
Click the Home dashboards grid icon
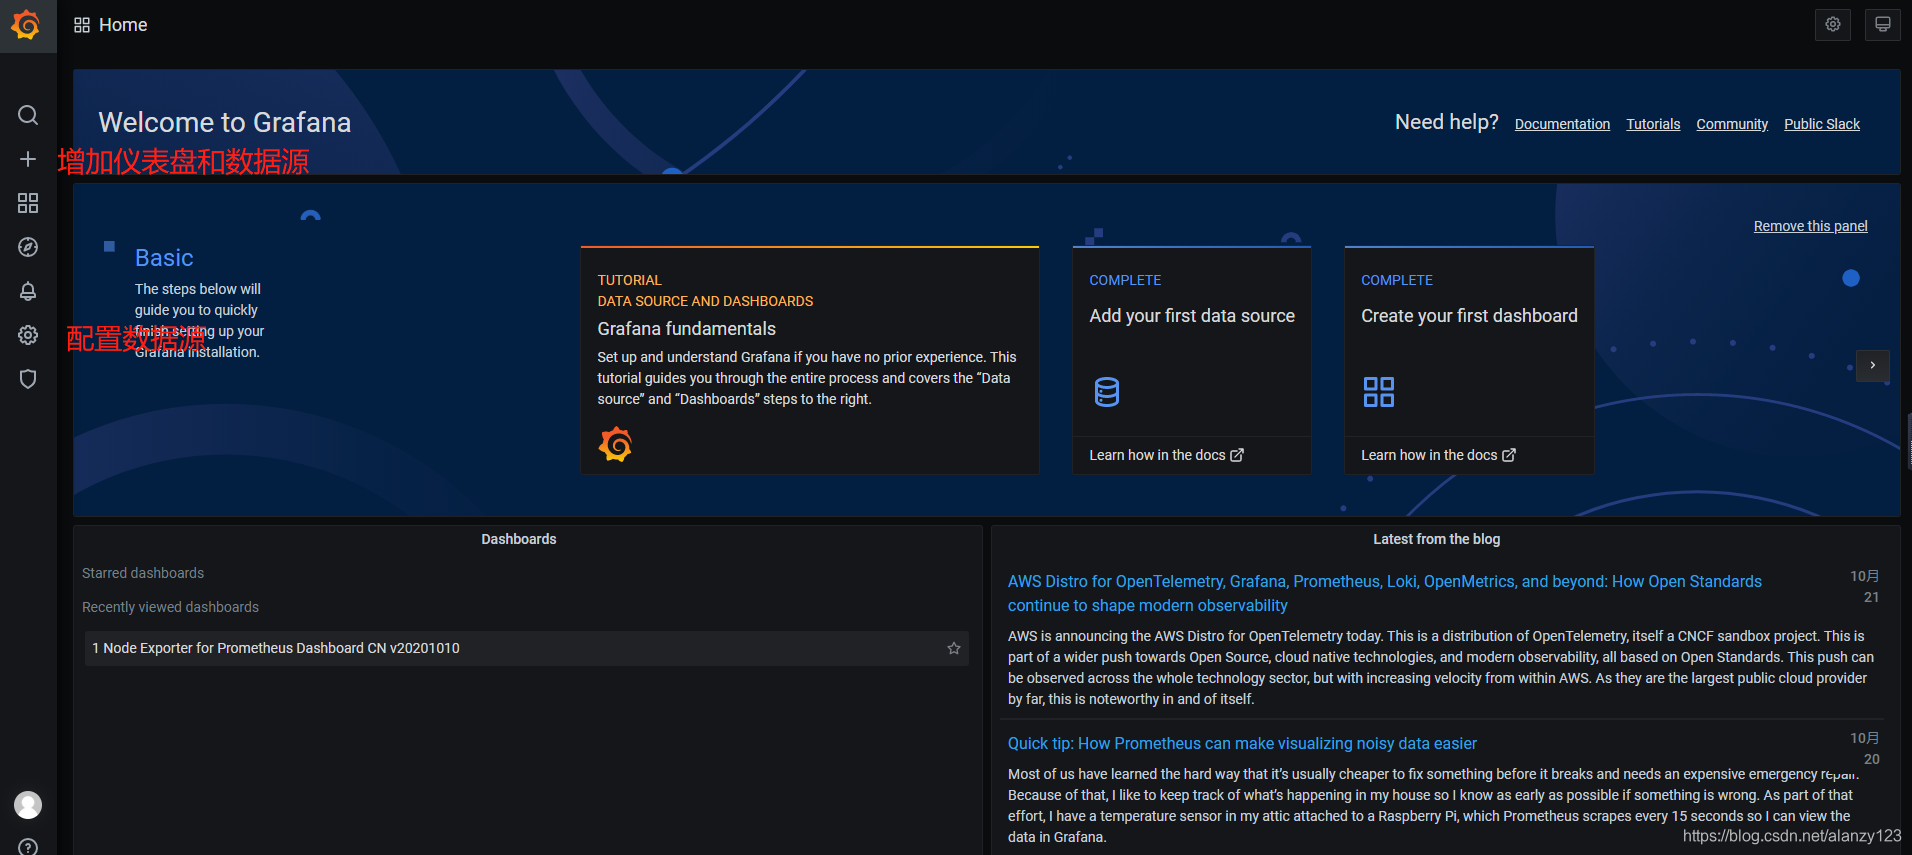82,25
